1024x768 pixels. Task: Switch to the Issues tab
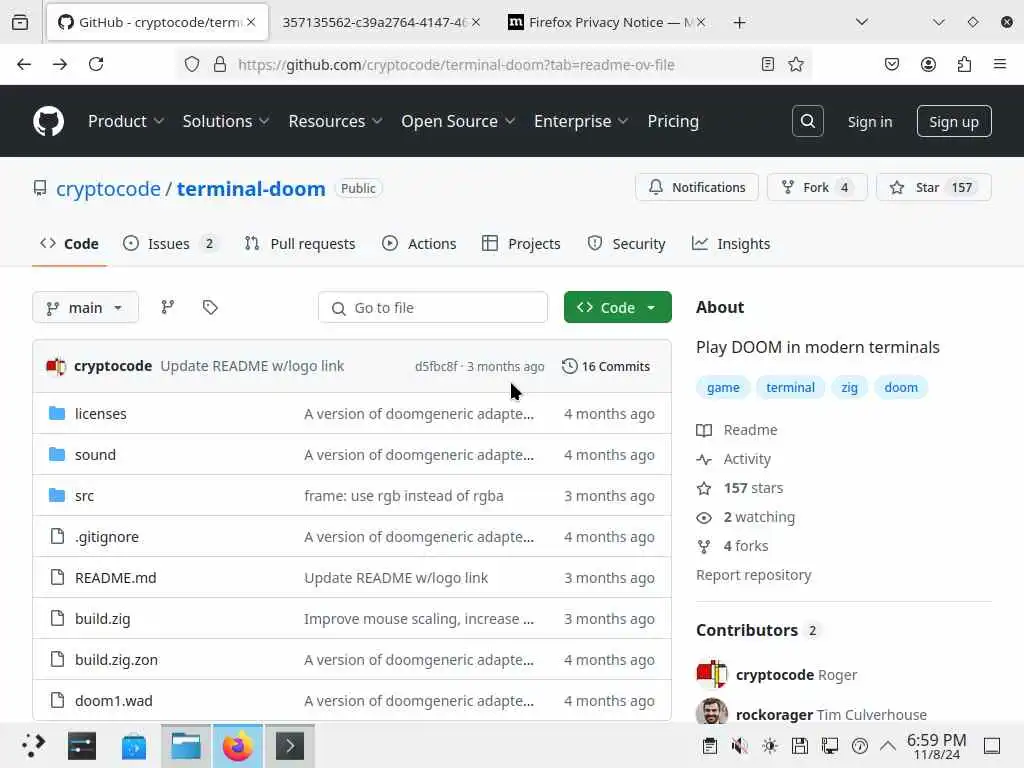coord(170,244)
